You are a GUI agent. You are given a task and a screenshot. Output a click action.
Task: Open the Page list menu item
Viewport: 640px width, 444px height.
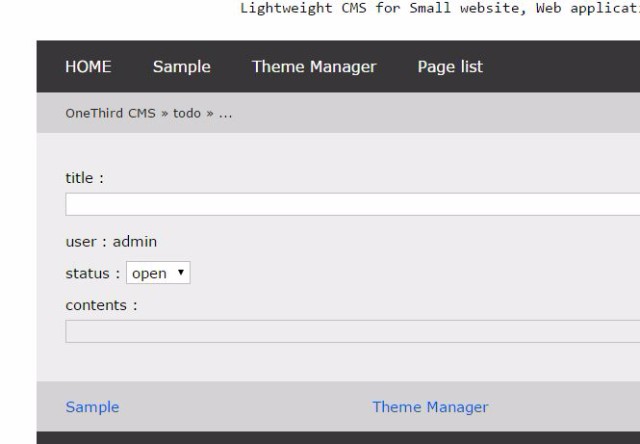(x=450, y=67)
